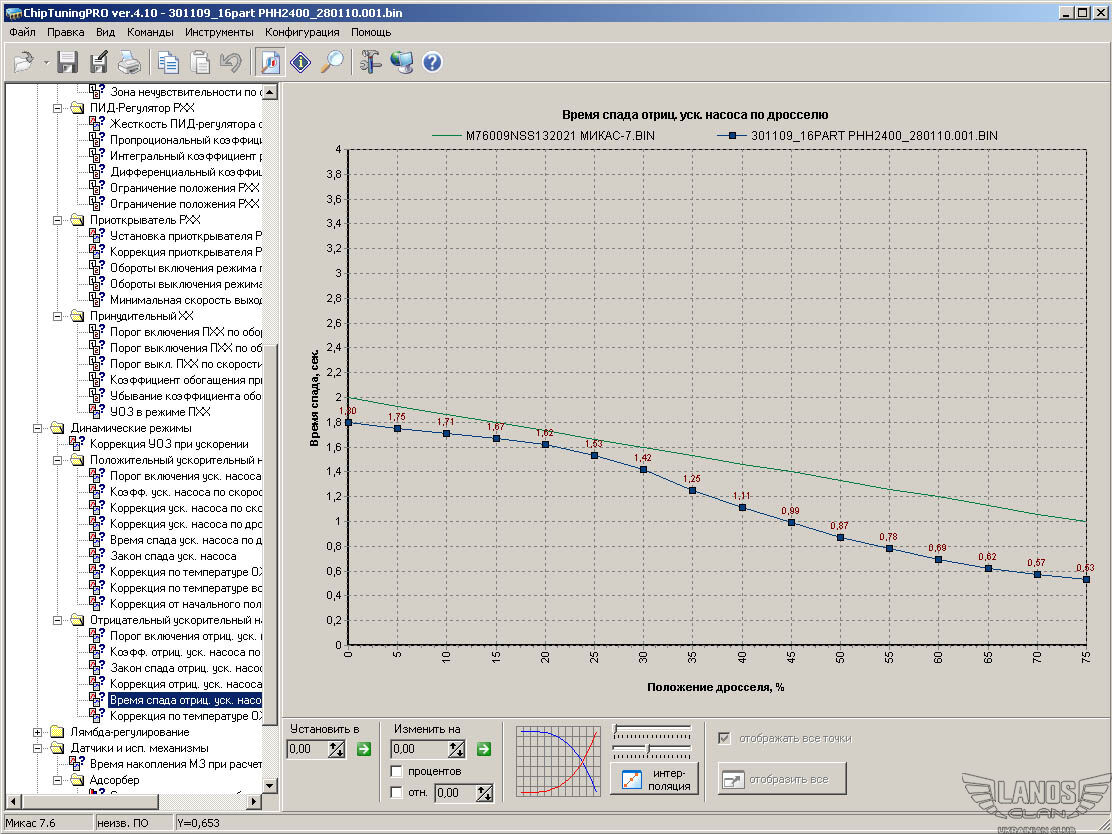Click the Help question mark icon
The width and height of the screenshot is (1112, 834).
pos(432,63)
